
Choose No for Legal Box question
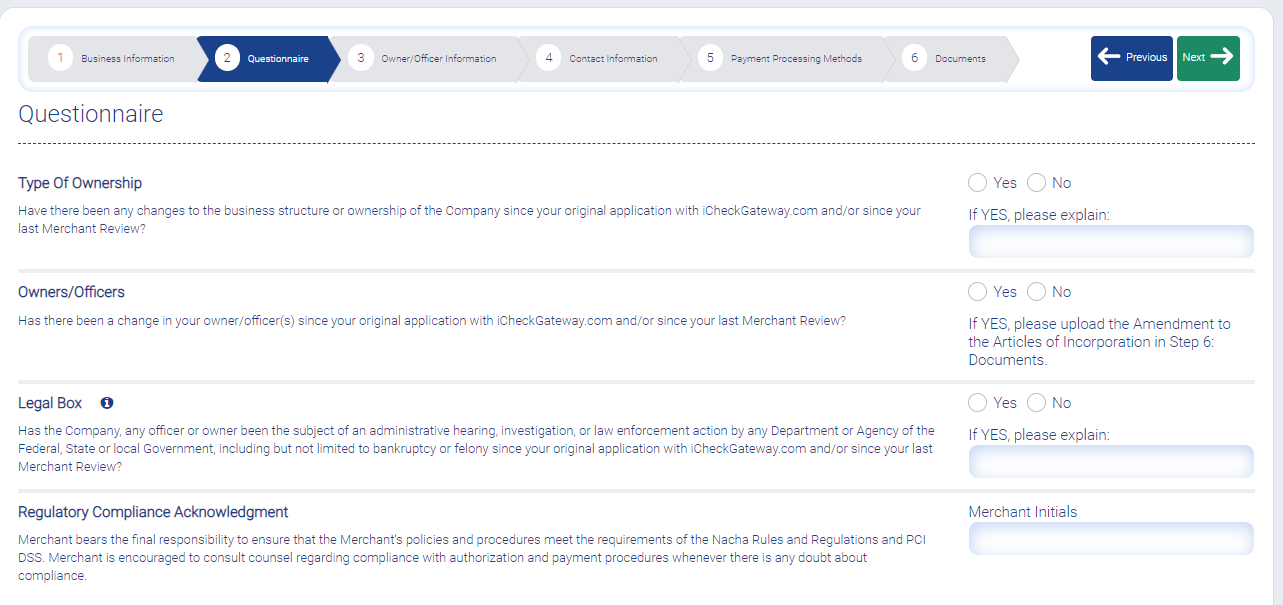point(1036,403)
